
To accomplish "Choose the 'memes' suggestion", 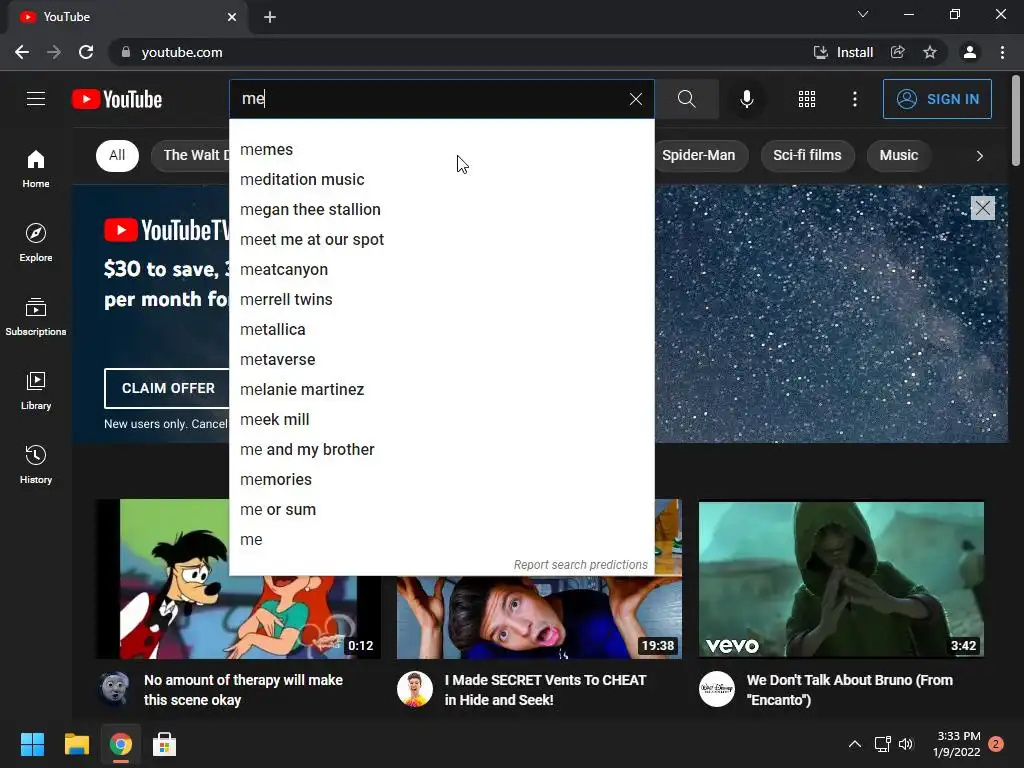I will 441,150.
